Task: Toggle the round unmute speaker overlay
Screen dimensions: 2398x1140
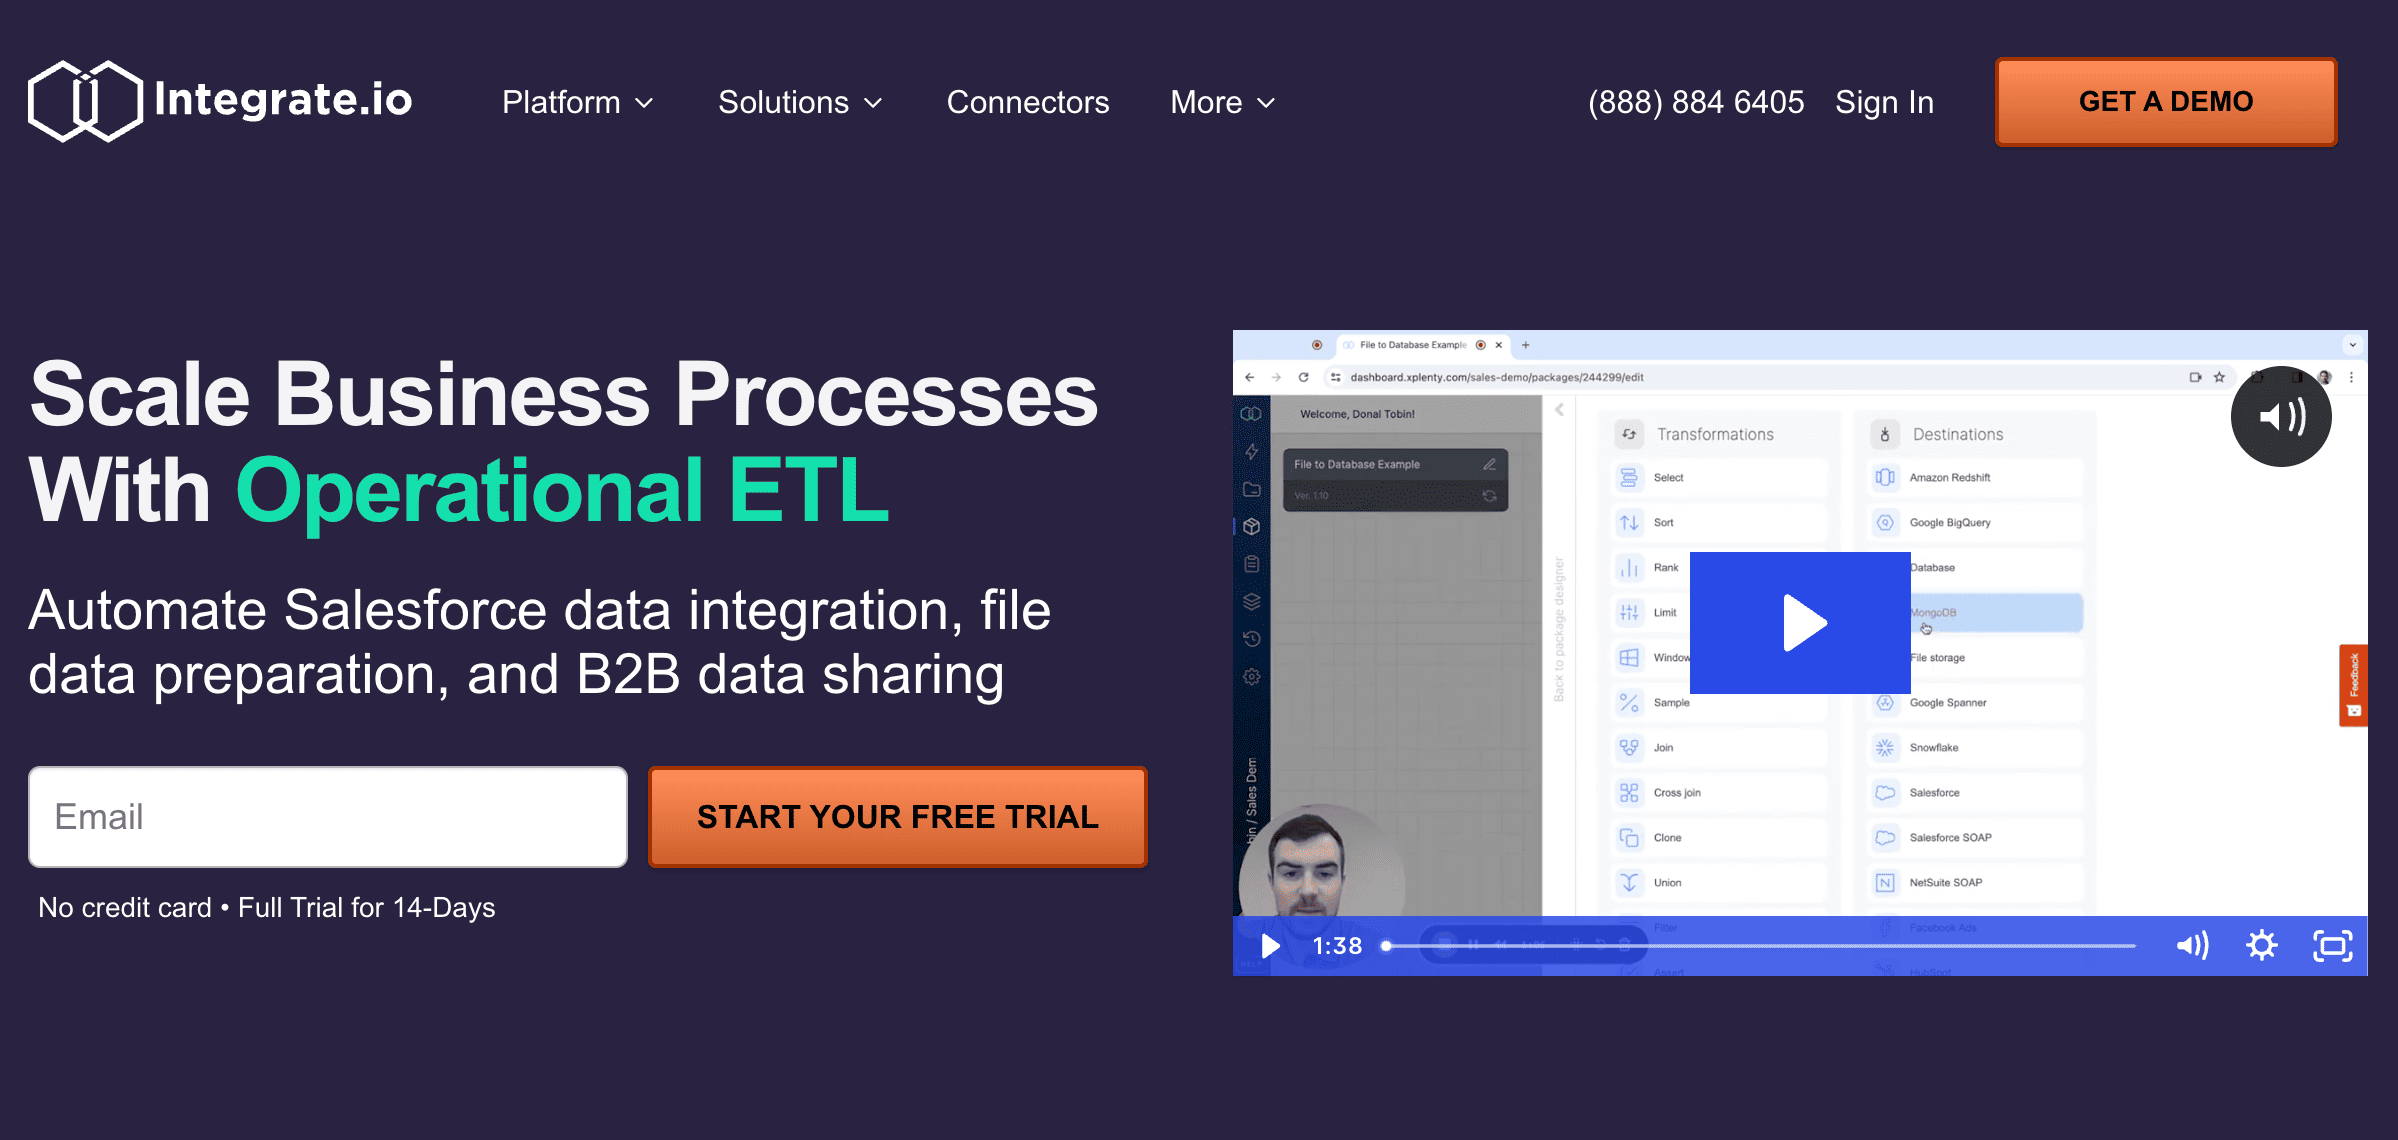Action: tap(2281, 416)
